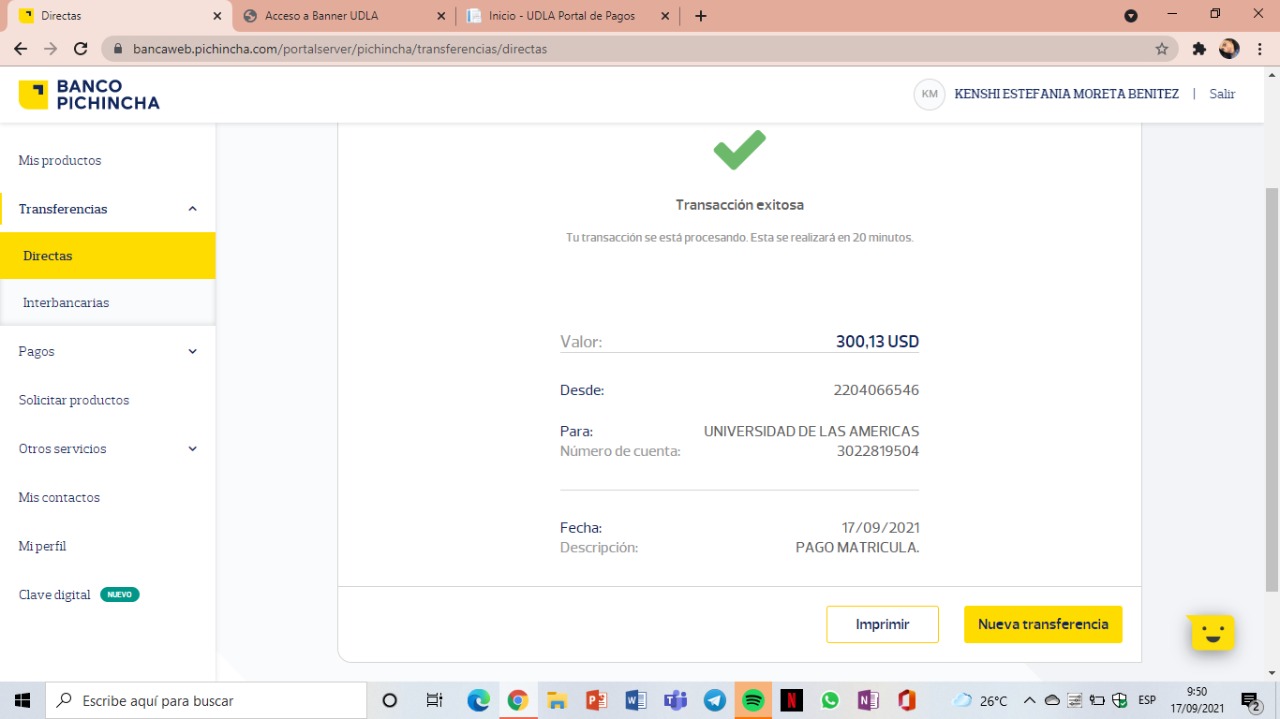Open the Chrome extensions puzzle icon
The image size is (1280, 719).
pos(1199,48)
